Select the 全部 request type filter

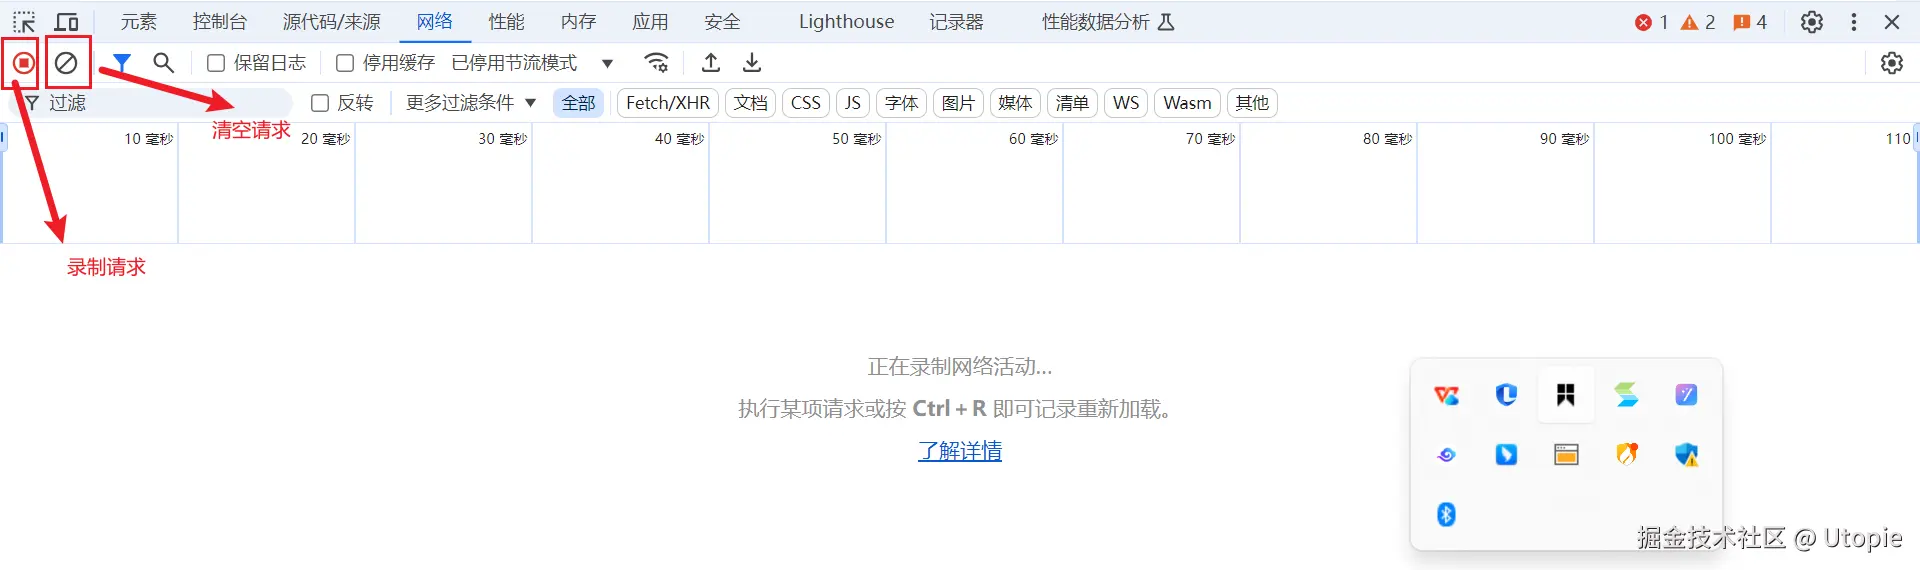coord(578,103)
